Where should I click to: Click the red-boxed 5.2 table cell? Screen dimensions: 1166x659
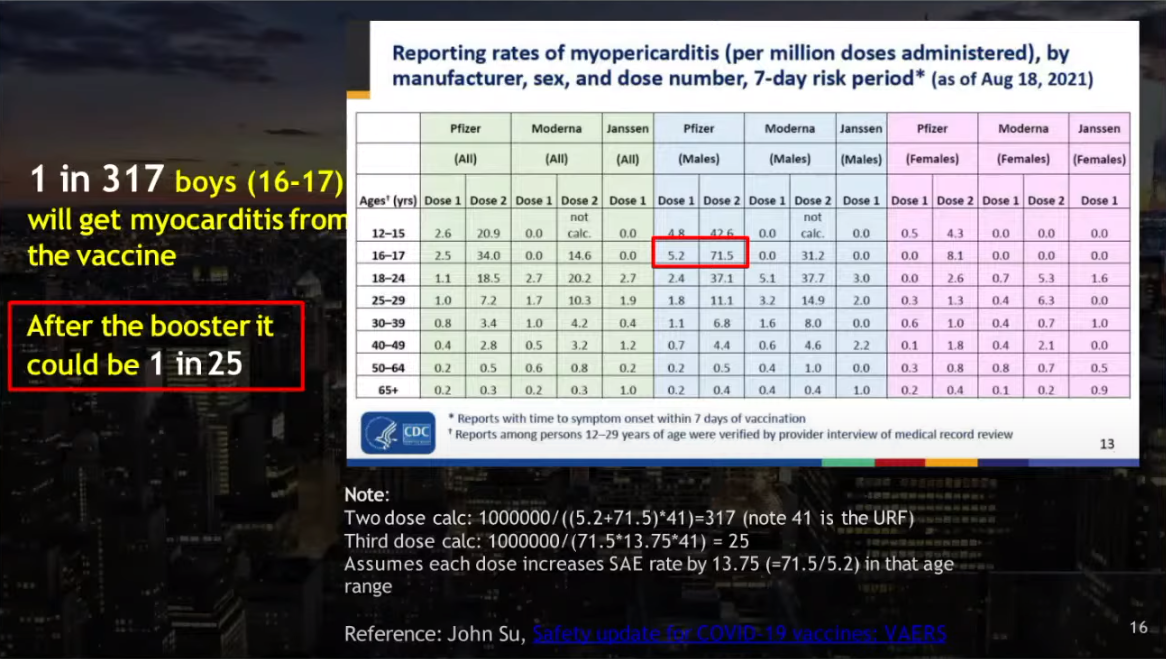tap(676, 255)
